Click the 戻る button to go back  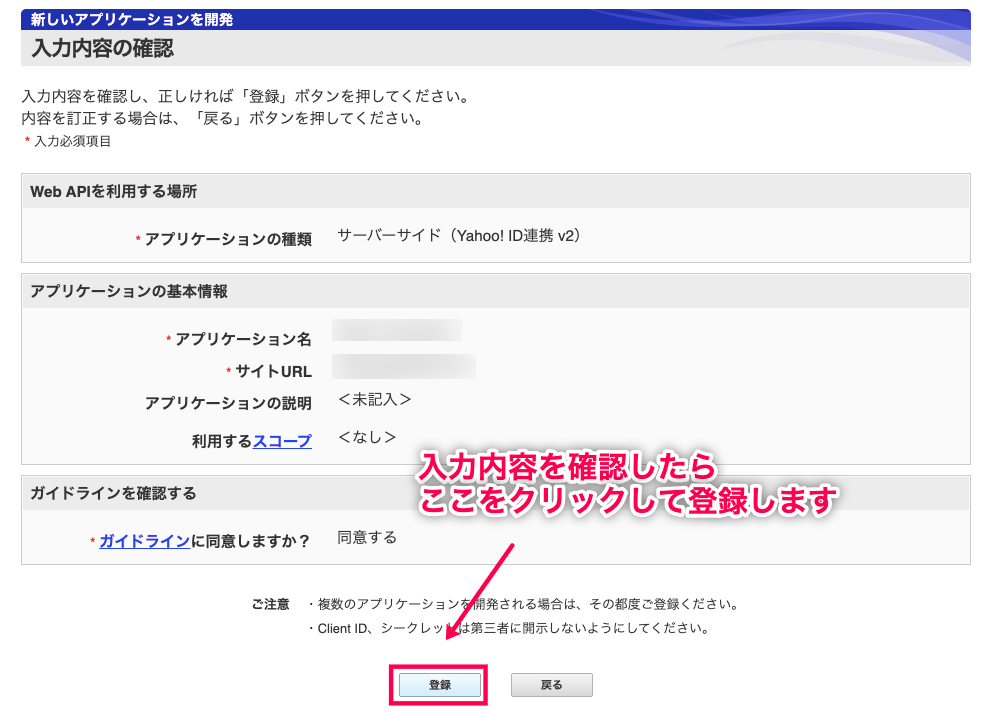551,684
